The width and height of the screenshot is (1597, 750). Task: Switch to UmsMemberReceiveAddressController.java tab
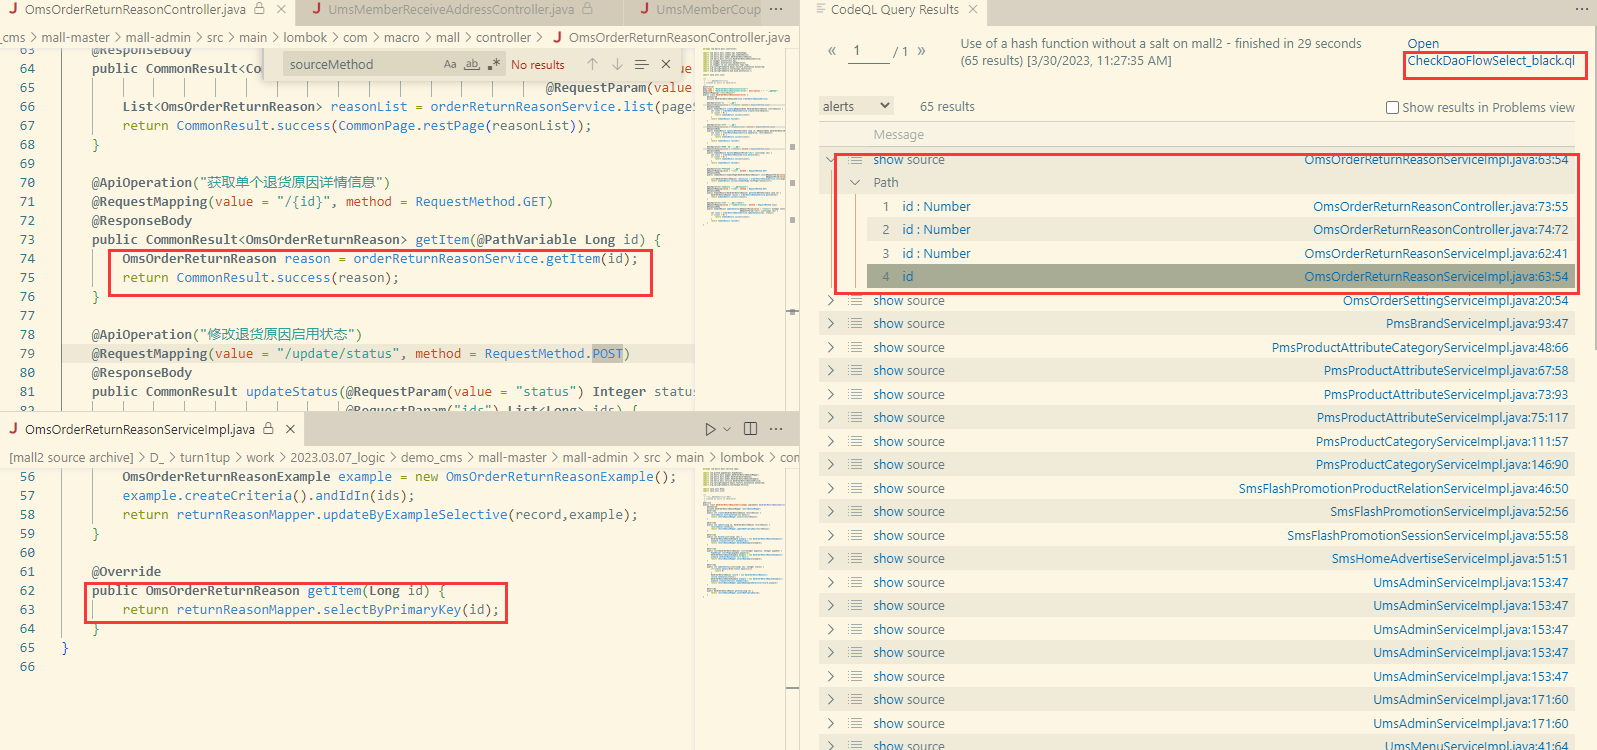(x=451, y=10)
